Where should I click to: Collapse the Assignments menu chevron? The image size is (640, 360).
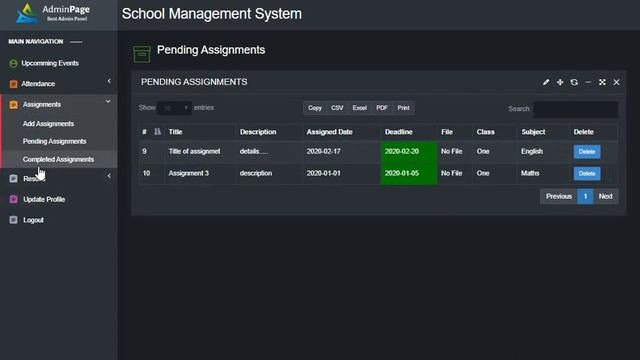pos(108,101)
